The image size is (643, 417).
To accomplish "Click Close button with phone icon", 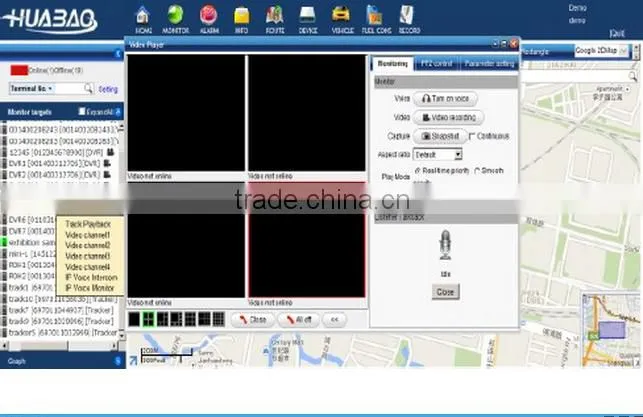I will coord(253,319).
